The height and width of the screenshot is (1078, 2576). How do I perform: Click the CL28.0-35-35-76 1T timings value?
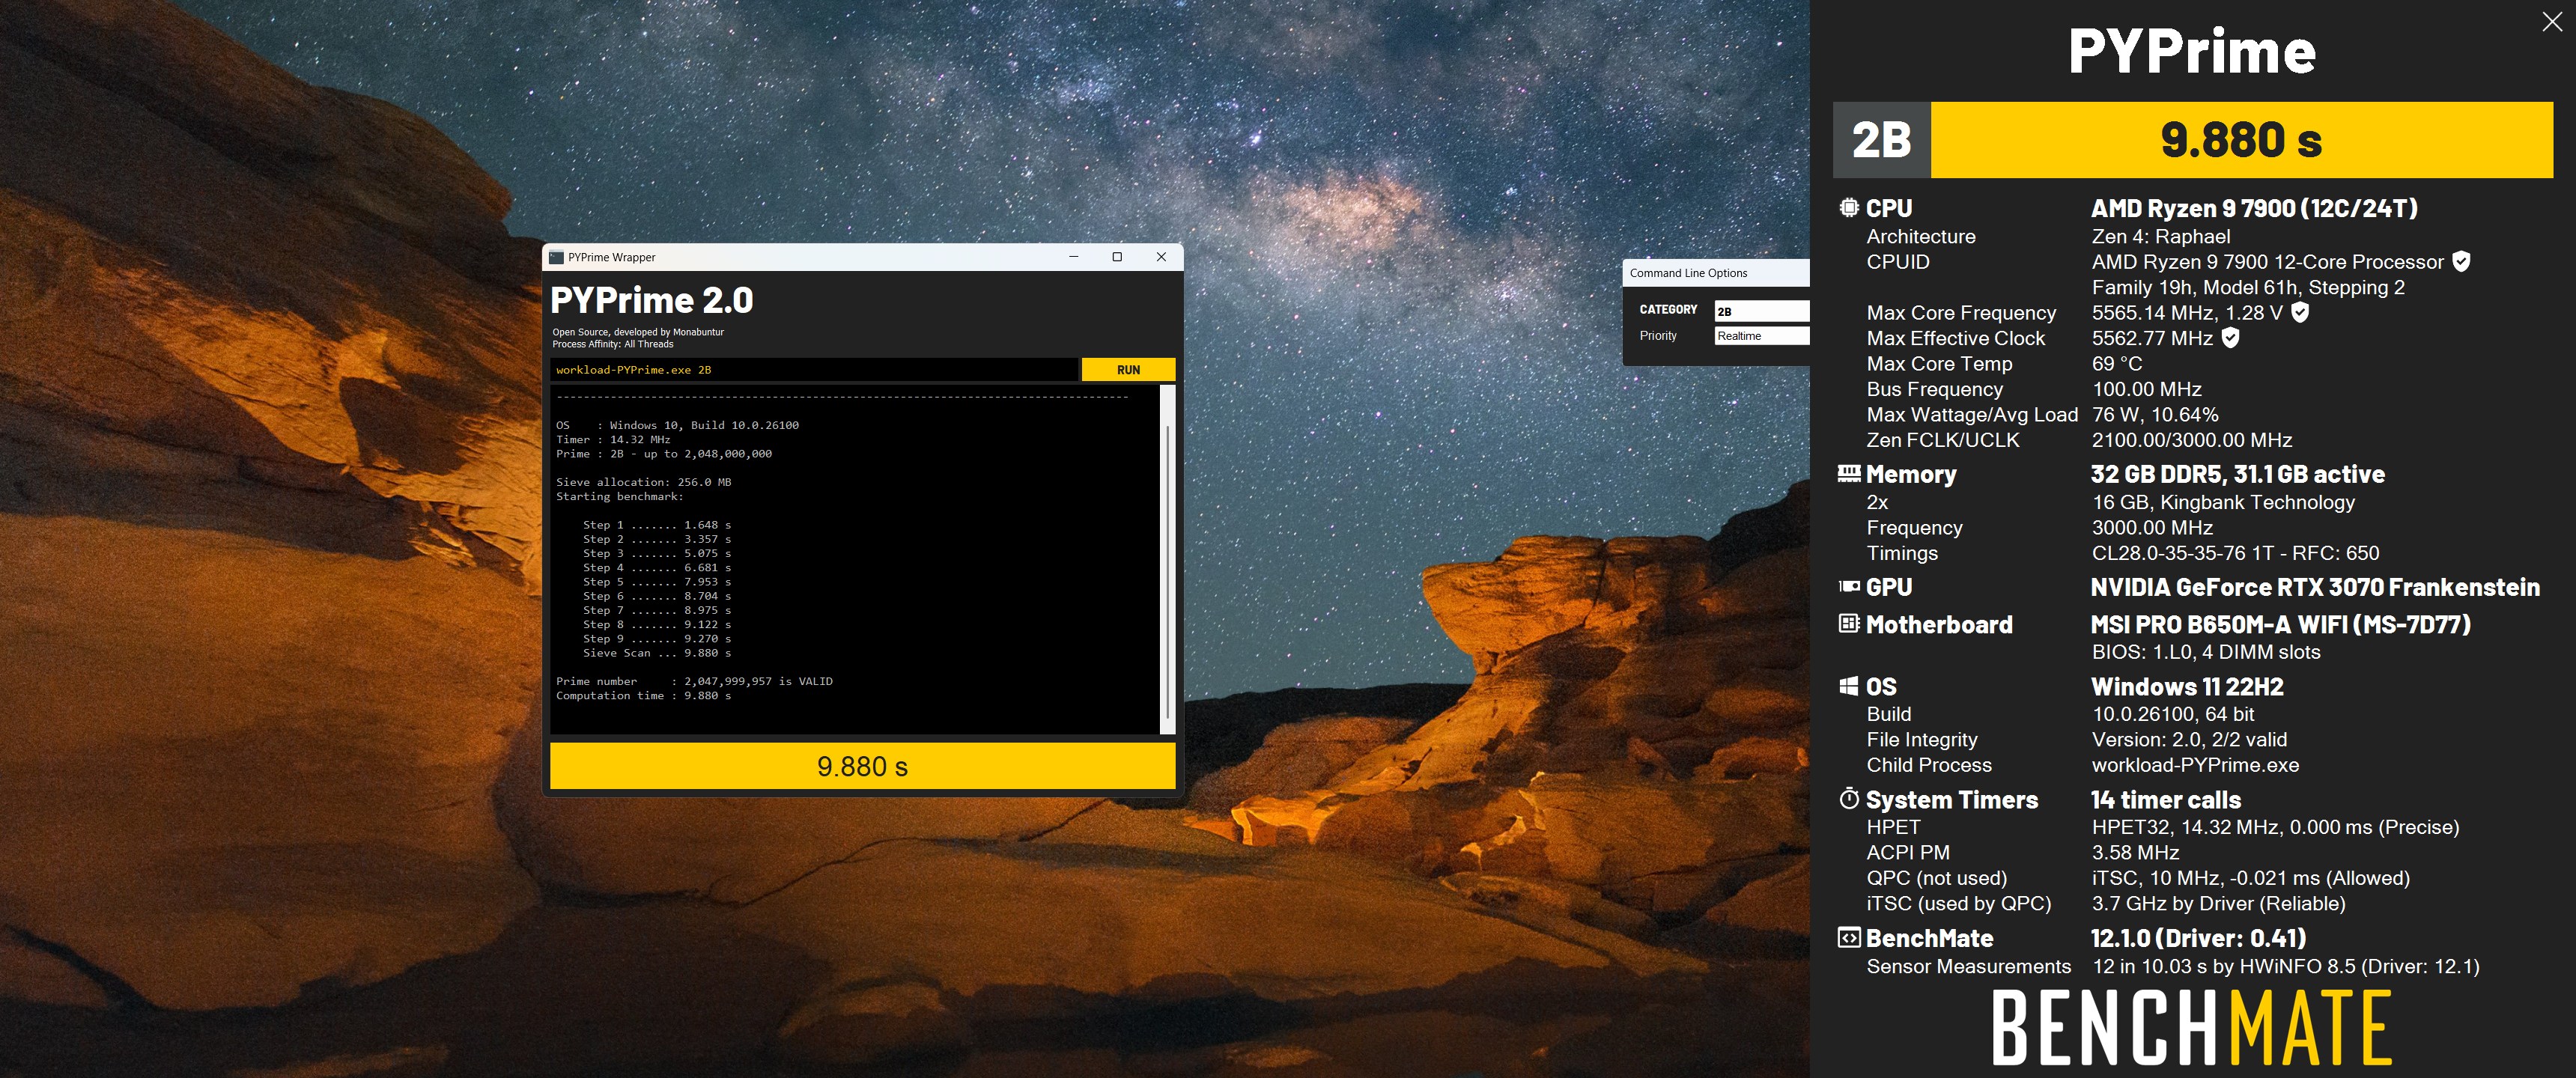point(2235,553)
